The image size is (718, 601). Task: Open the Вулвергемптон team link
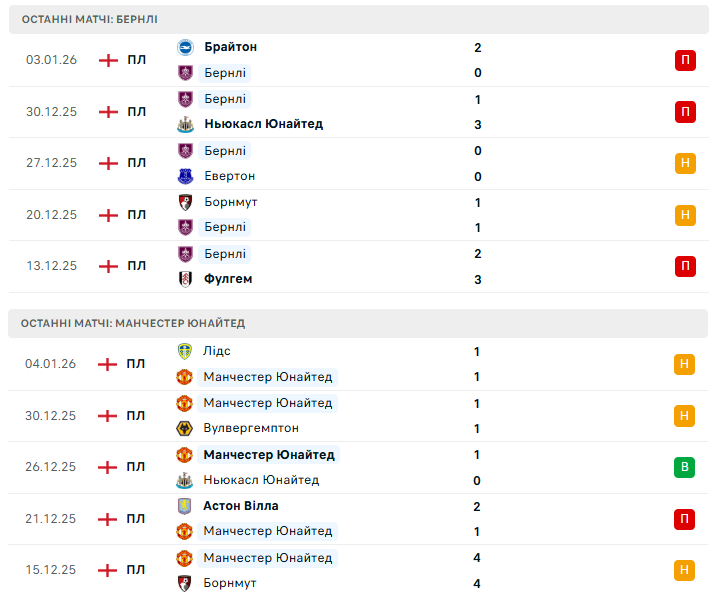coord(251,428)
